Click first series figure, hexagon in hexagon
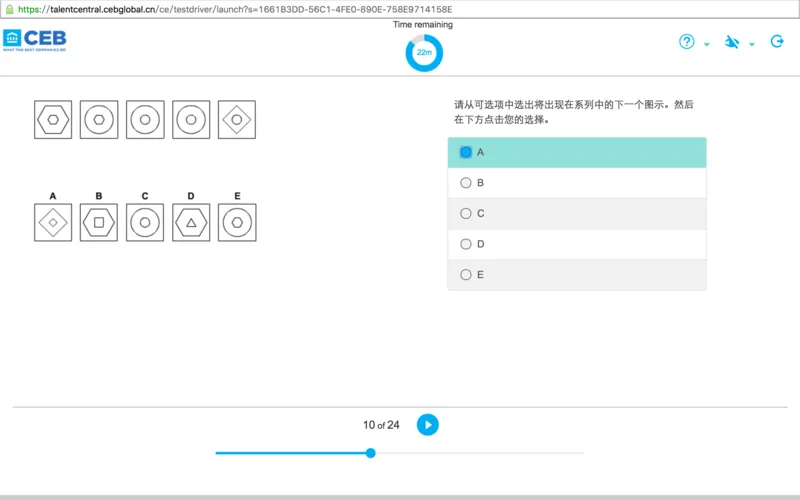This screenshot has height=500, width=800. point(53,119)
